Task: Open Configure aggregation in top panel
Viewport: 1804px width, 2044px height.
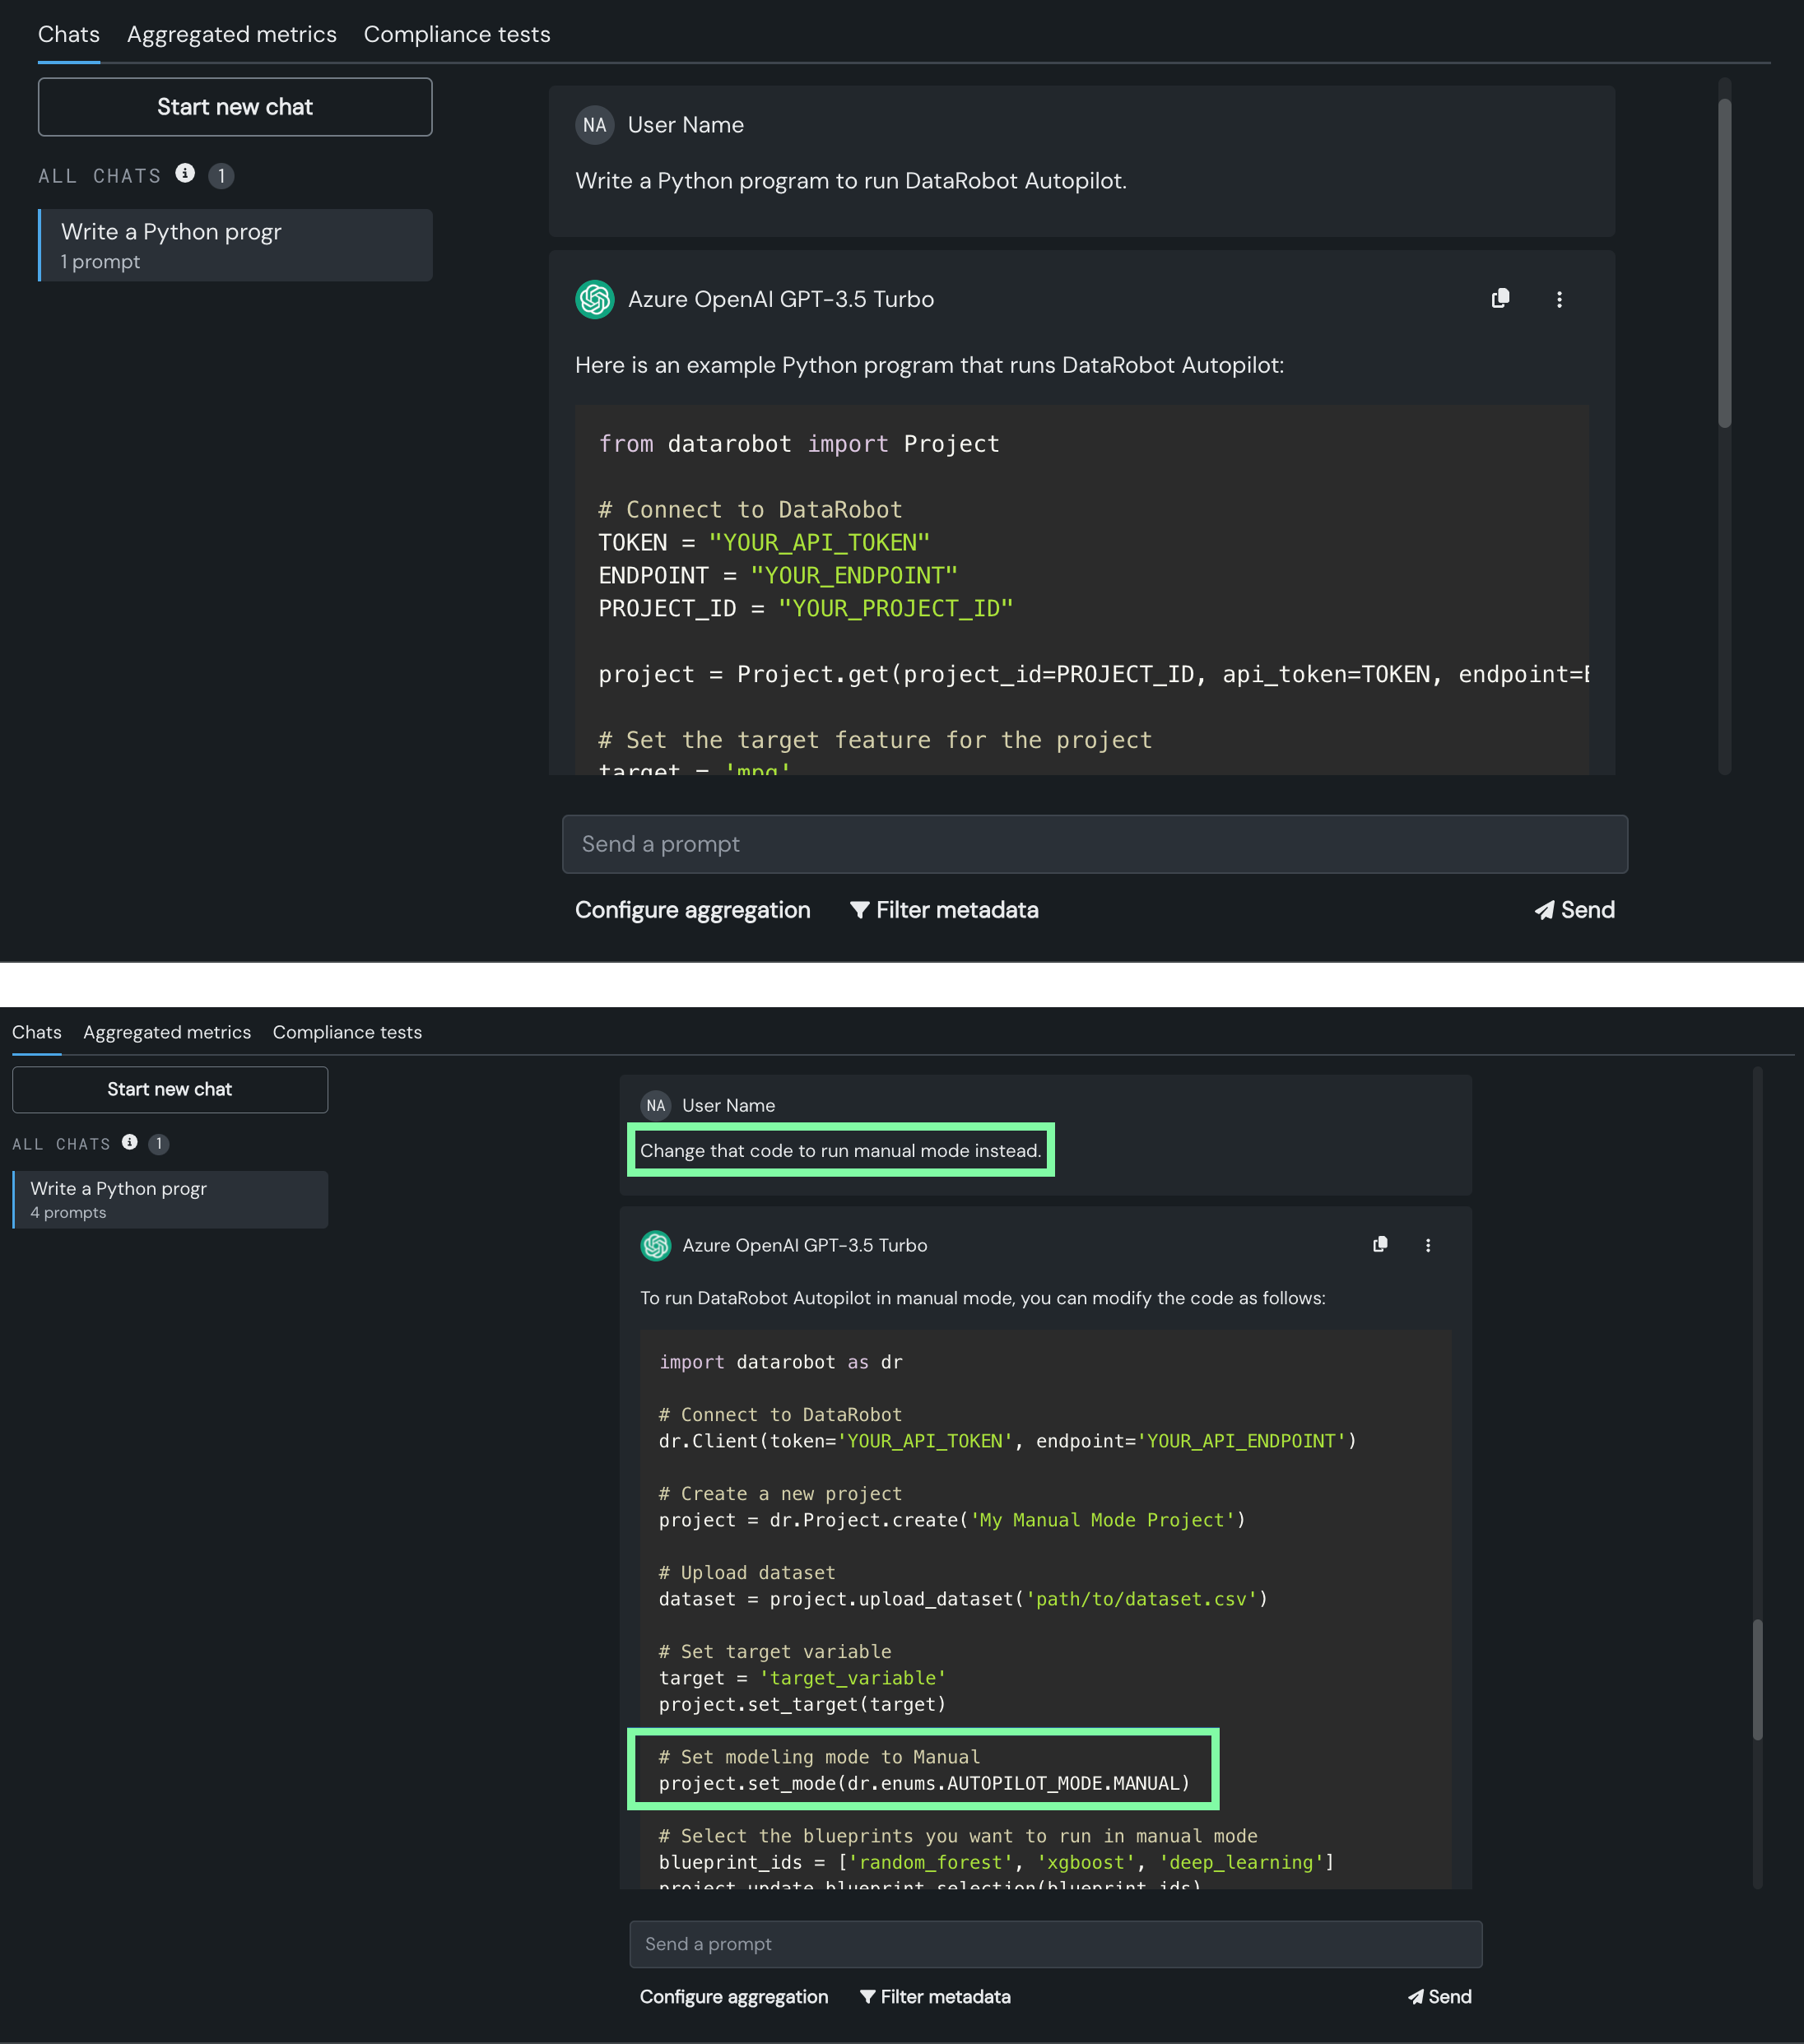Action: click(x=692, y=910)
